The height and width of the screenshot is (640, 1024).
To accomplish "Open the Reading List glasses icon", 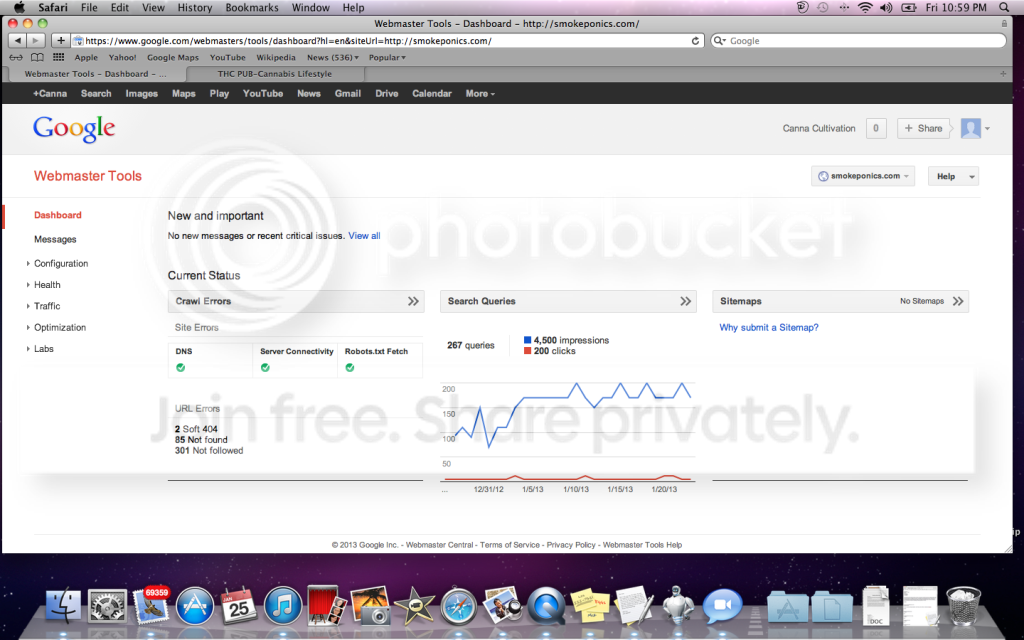I will 16,57.
